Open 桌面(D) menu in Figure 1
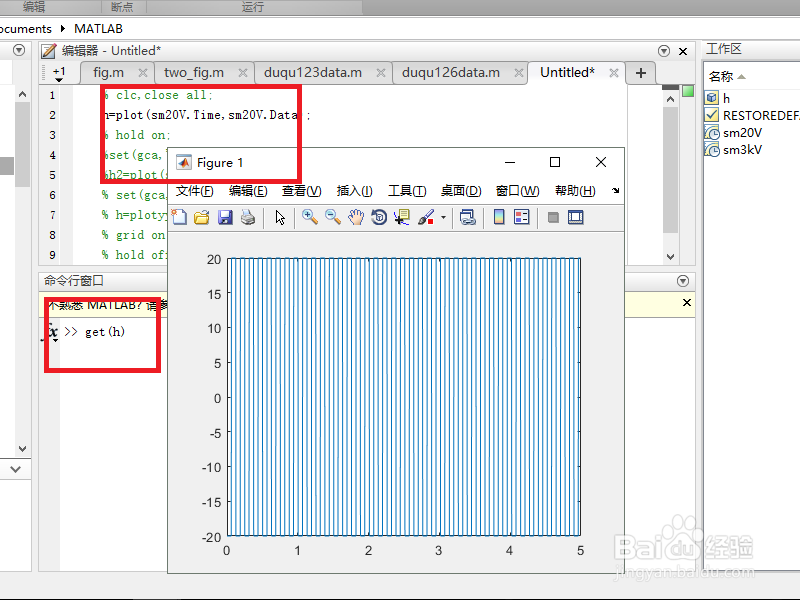Image resolution: width=800 pixels, height=600 pixels. 461,191
